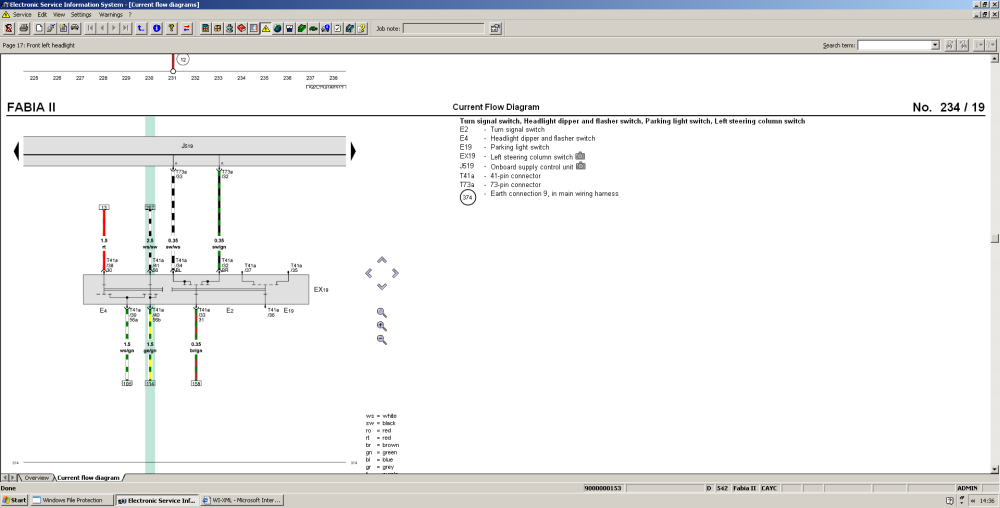This screenshot has width=1000, height=508.
Task: Go to next diagram section black right arrow
Action: (353, 151)
